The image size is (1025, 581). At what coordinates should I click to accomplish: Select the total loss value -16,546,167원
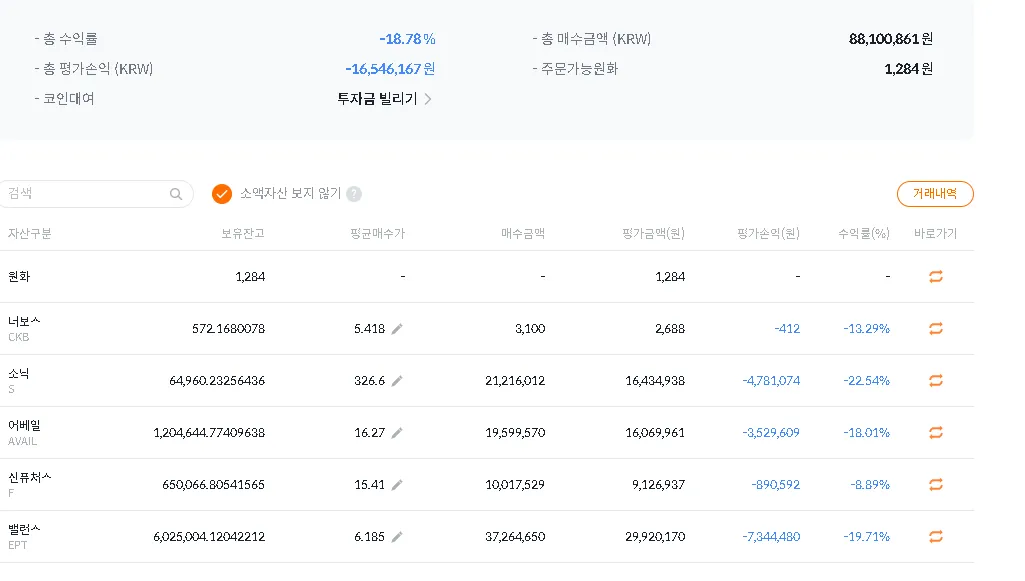[x=390, y=69]
